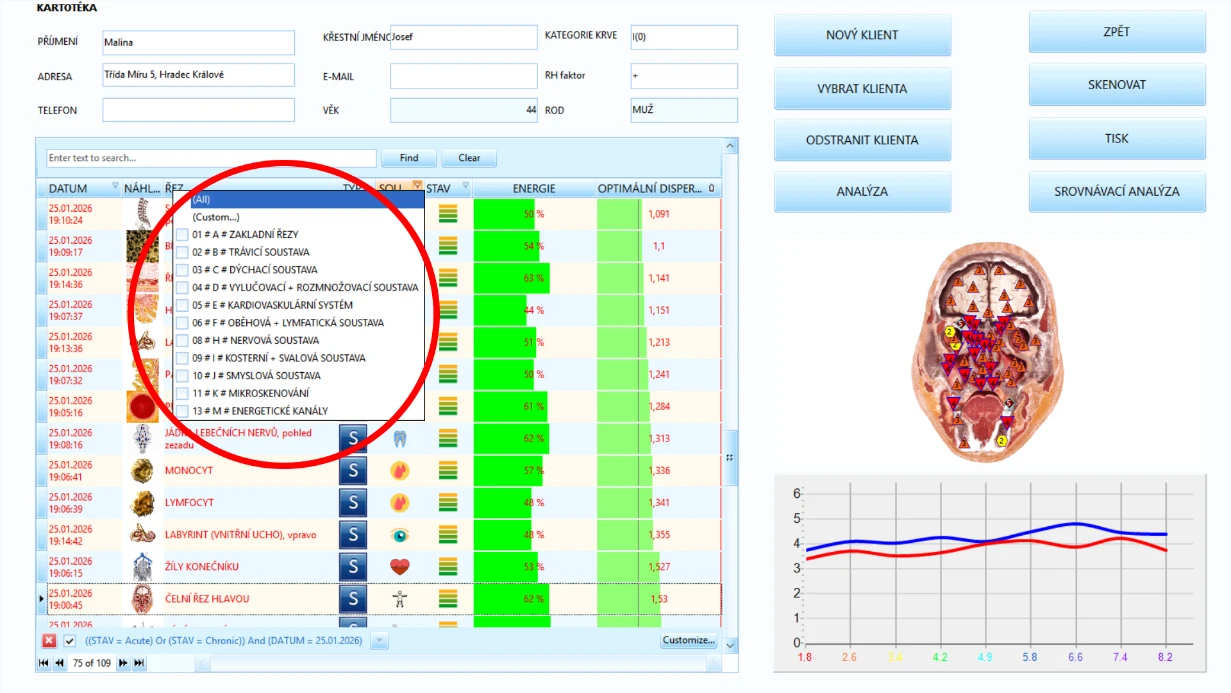The width and height of the screenshot is (1231, 693).
Task: Go to the previous record page
Action: coord(59,663)
